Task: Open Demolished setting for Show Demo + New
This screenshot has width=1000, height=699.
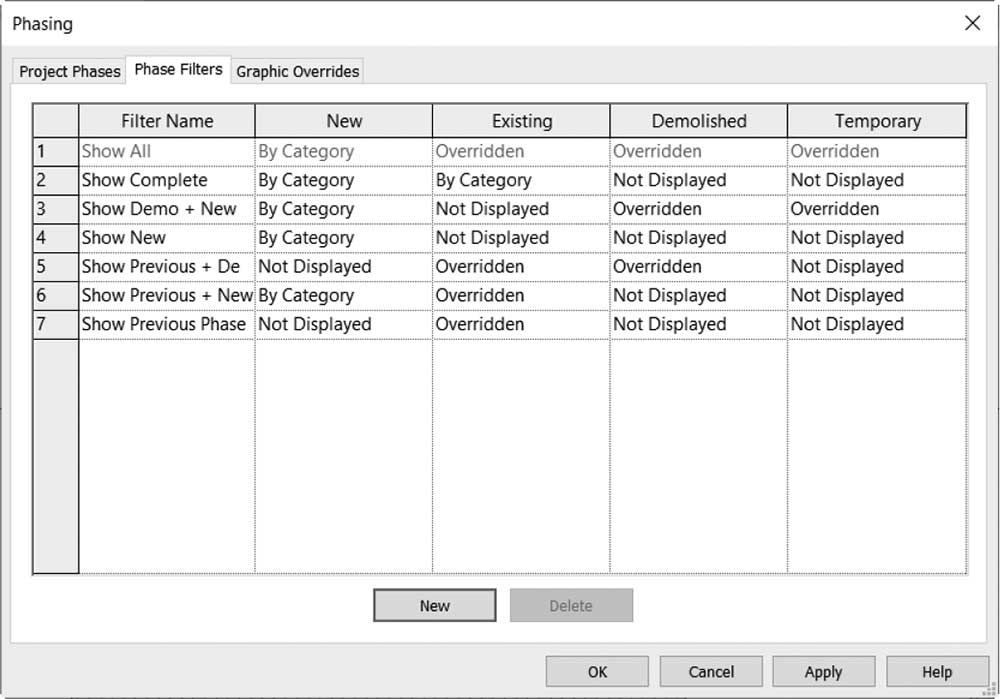Action: pyautogui.click(x=699, y=209)
